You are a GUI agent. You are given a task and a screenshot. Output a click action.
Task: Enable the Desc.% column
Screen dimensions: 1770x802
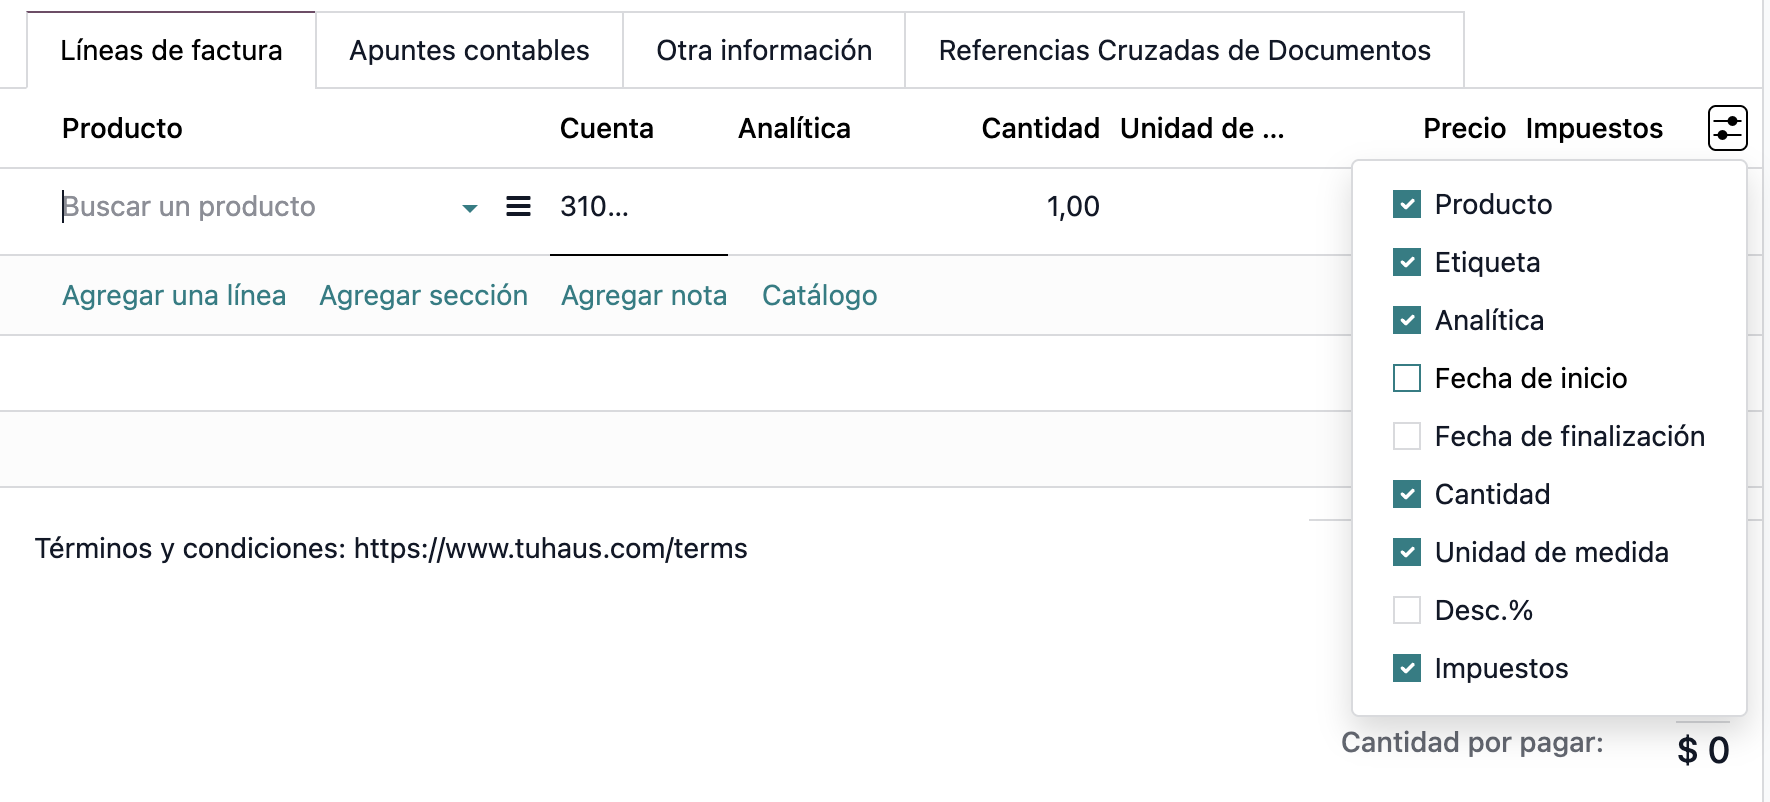click(1407, 610)
